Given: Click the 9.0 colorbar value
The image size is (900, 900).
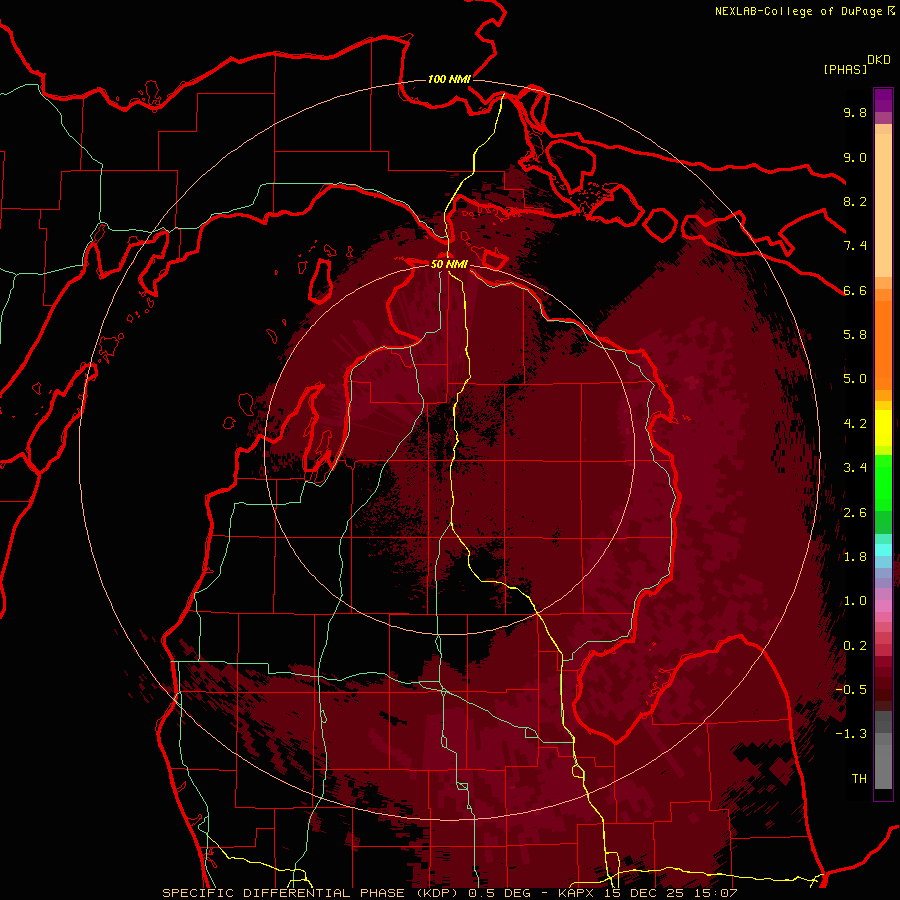Looking at the screenshot, I should 855,157.
